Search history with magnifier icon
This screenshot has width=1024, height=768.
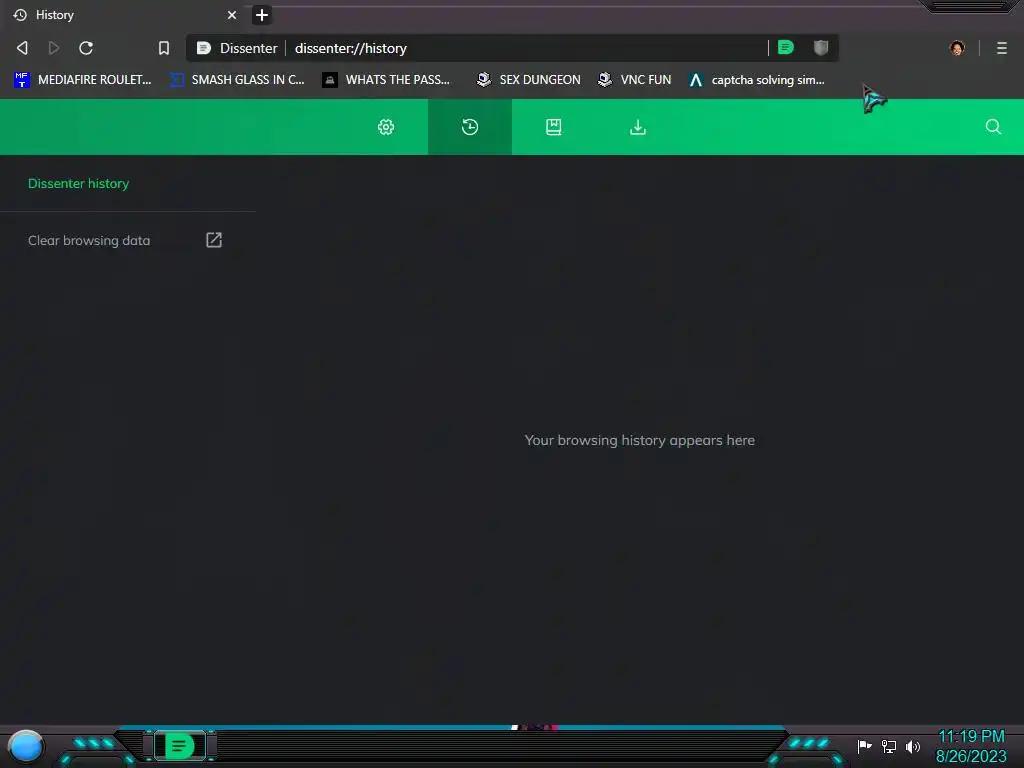(x=993, y=127)
